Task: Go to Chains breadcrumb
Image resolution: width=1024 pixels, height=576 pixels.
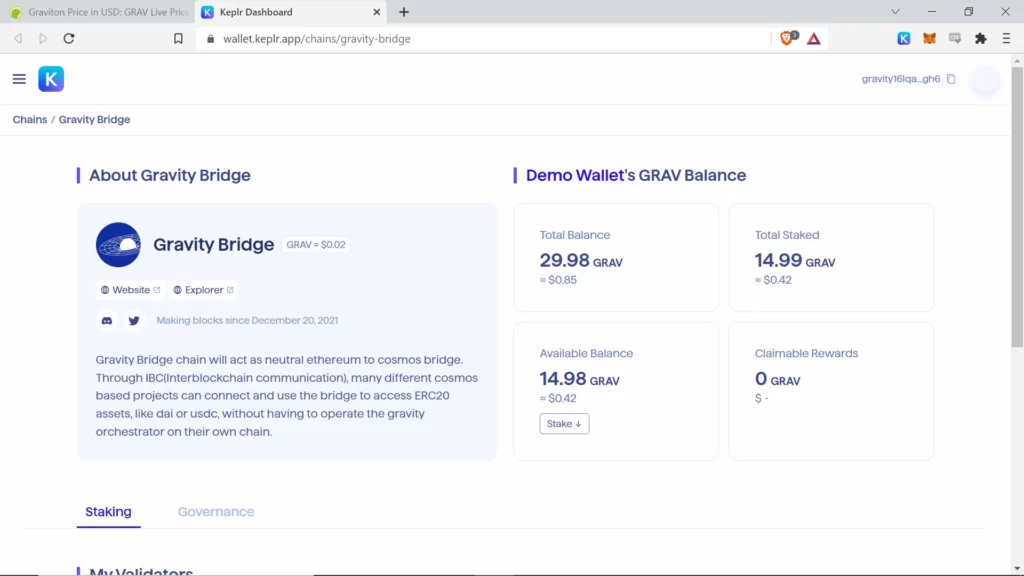Action: click(30, 120)
